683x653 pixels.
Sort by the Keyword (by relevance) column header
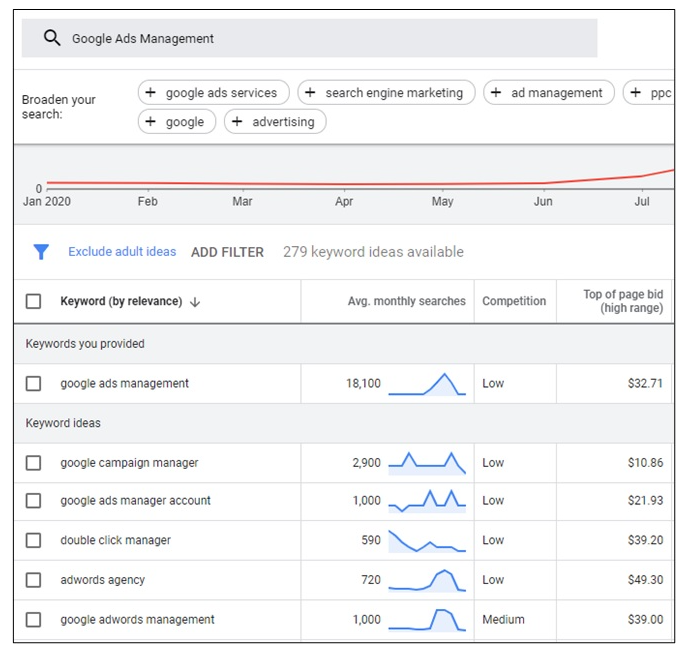[121, 301]
